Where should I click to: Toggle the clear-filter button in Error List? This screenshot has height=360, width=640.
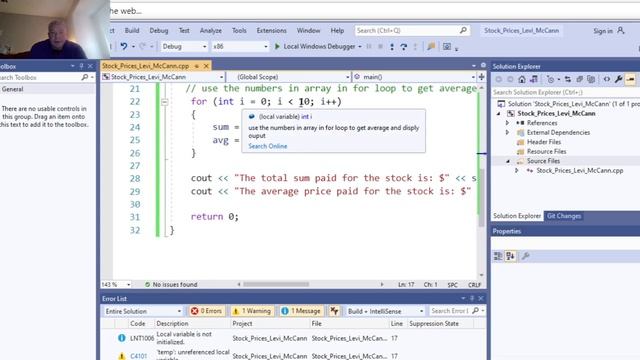click(334, 311)
